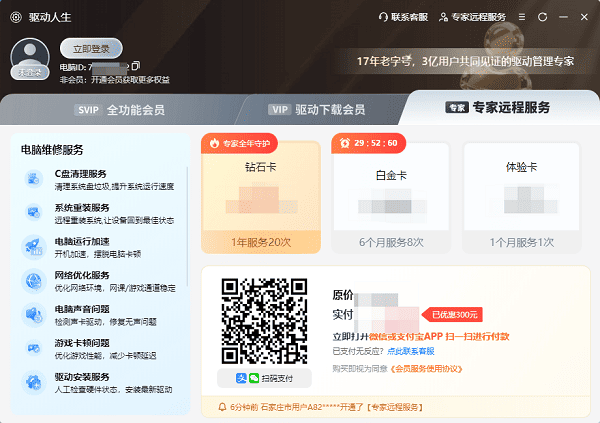Click the alarm clock countdown icon
This screenshot has width=600, height=423.
345,143
